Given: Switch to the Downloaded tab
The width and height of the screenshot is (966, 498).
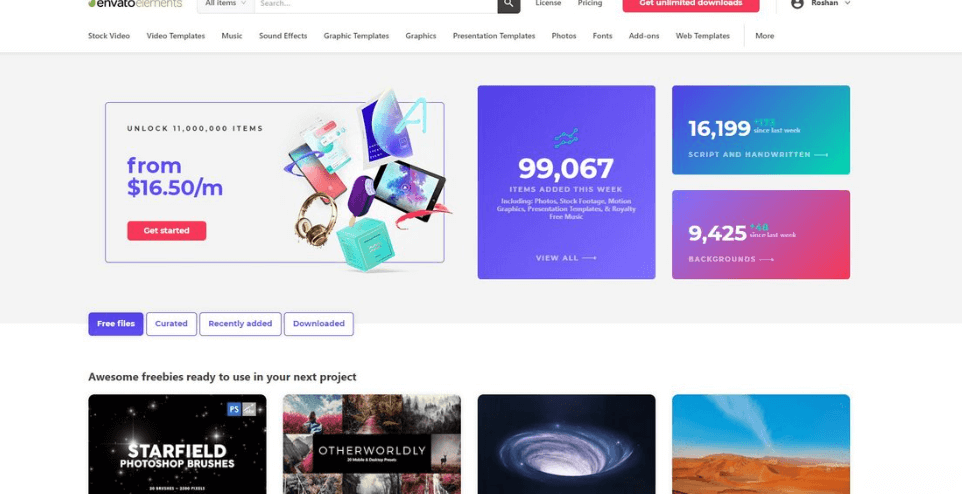Looking at the screenshot, I should tap(319, 324).
